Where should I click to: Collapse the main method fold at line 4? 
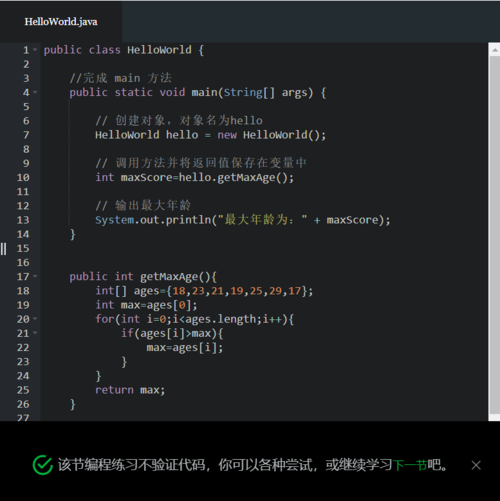click(35, 92)
